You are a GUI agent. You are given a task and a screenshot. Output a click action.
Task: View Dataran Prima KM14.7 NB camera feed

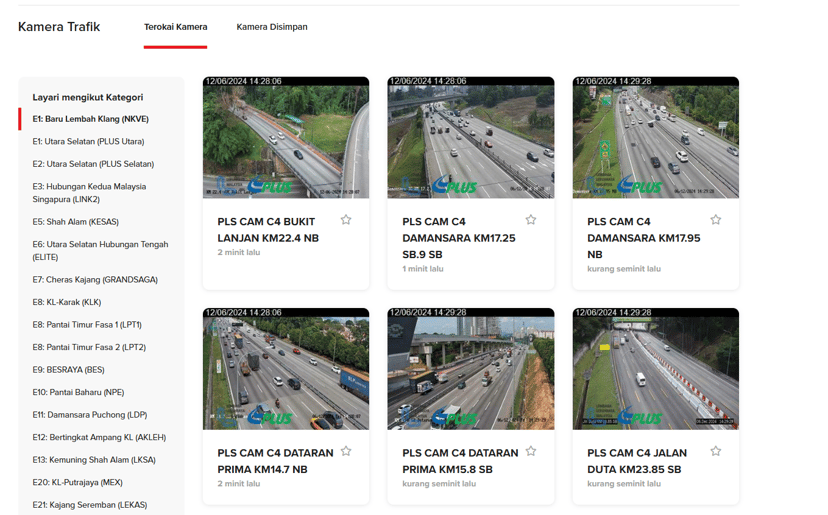[x=286, y=369]
